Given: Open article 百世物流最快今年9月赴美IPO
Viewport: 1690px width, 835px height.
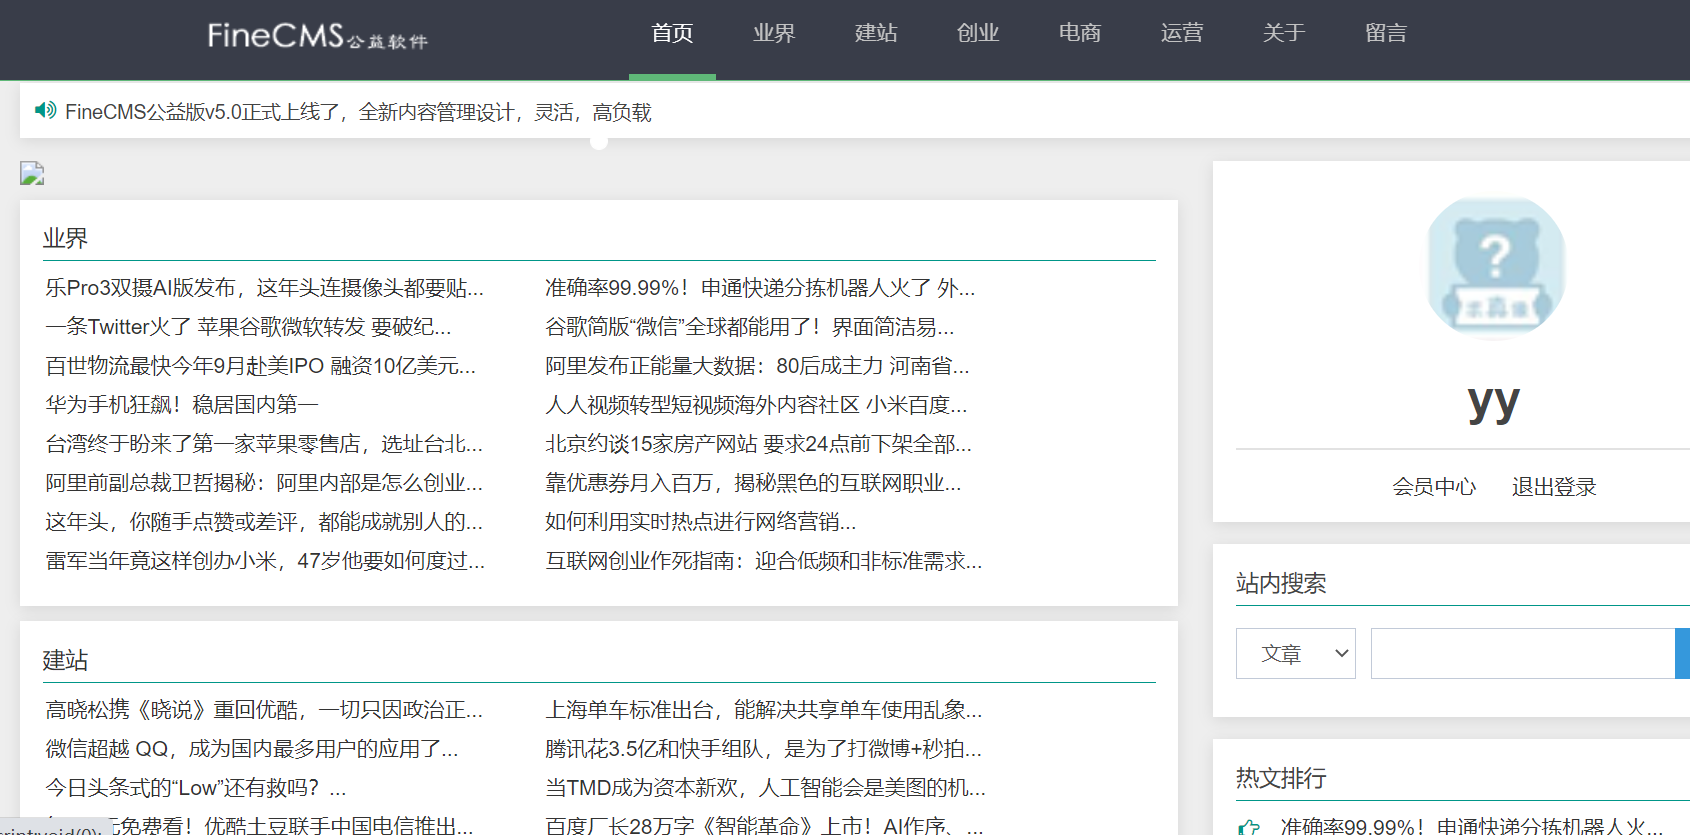Looking at the screenshot, I should (260, 366).
